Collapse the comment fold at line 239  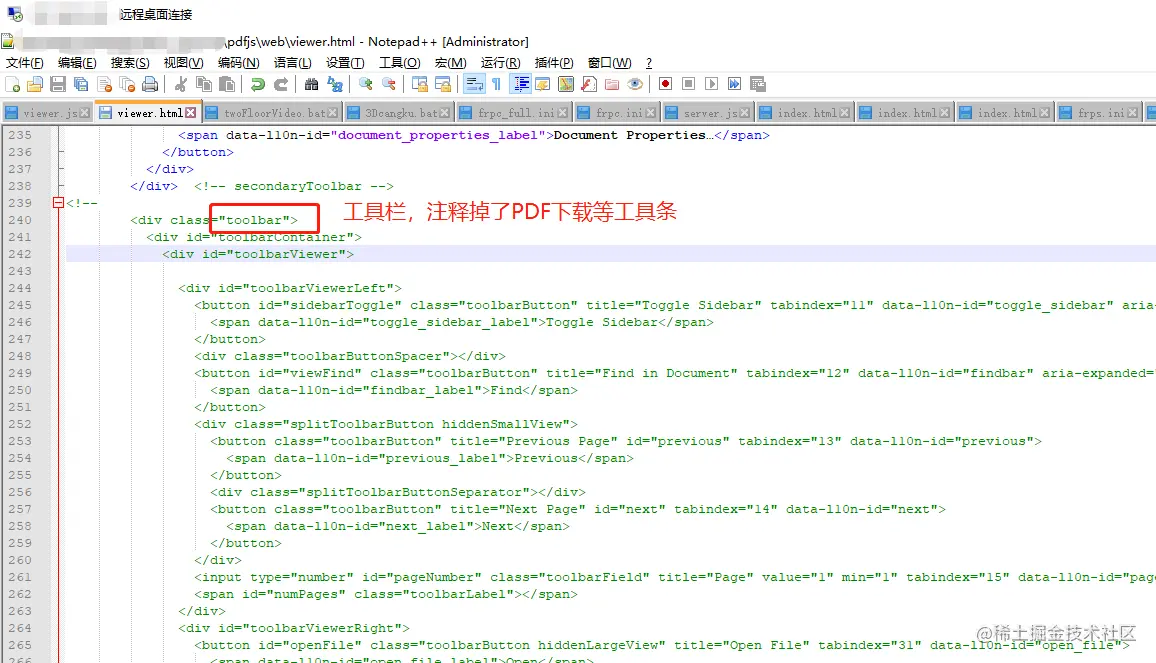click(58, 203)
